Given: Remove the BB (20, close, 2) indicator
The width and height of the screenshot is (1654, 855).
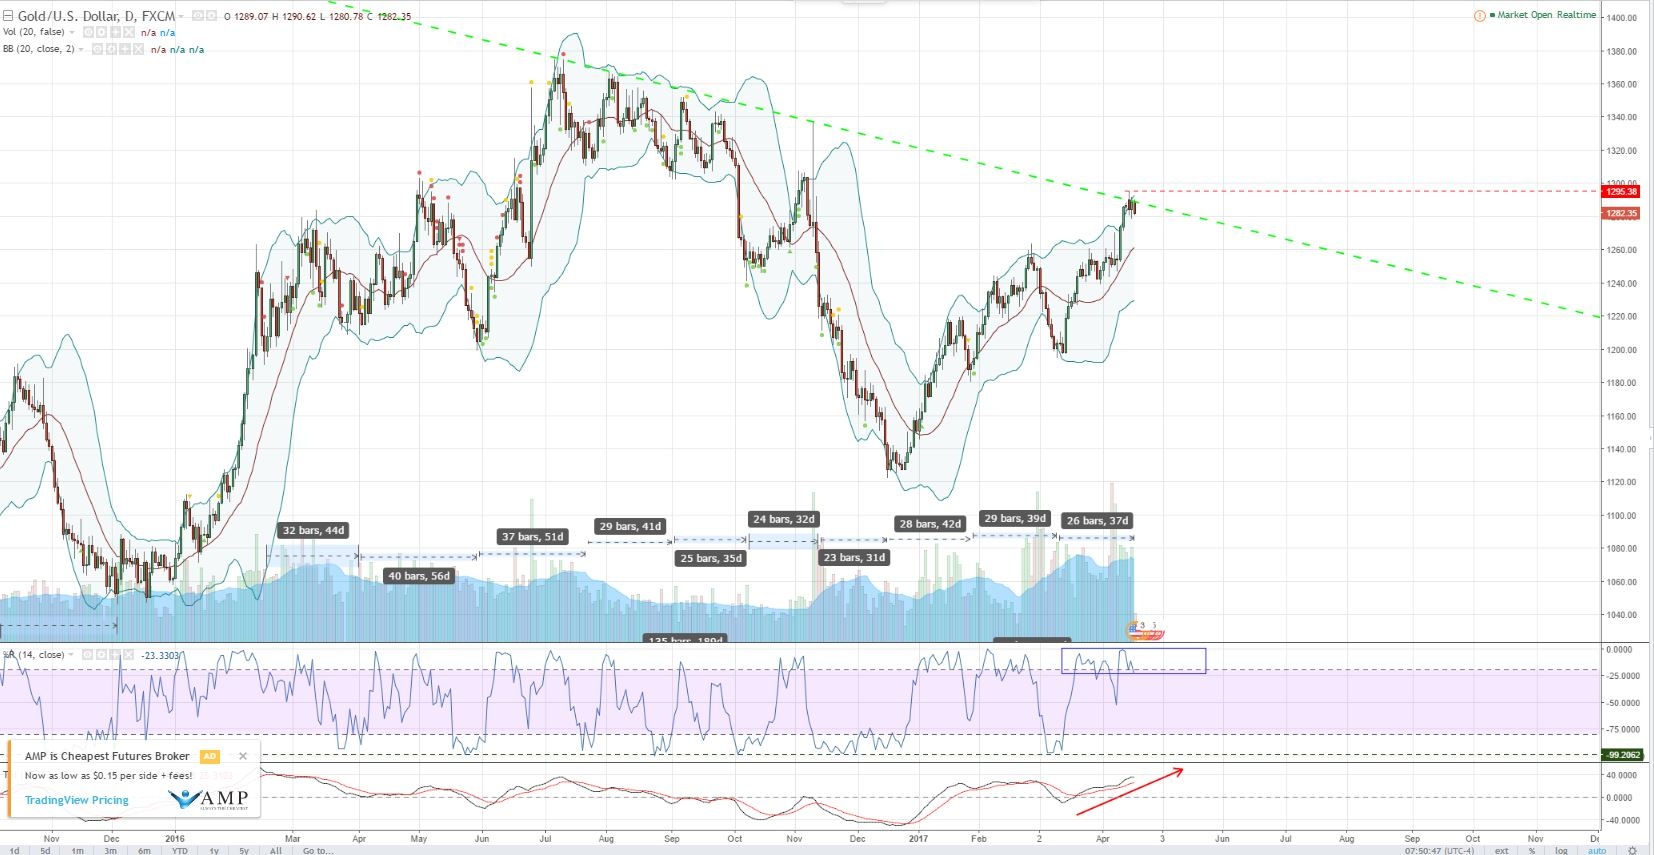Looking at the screenshot, I should pos(138,49).
